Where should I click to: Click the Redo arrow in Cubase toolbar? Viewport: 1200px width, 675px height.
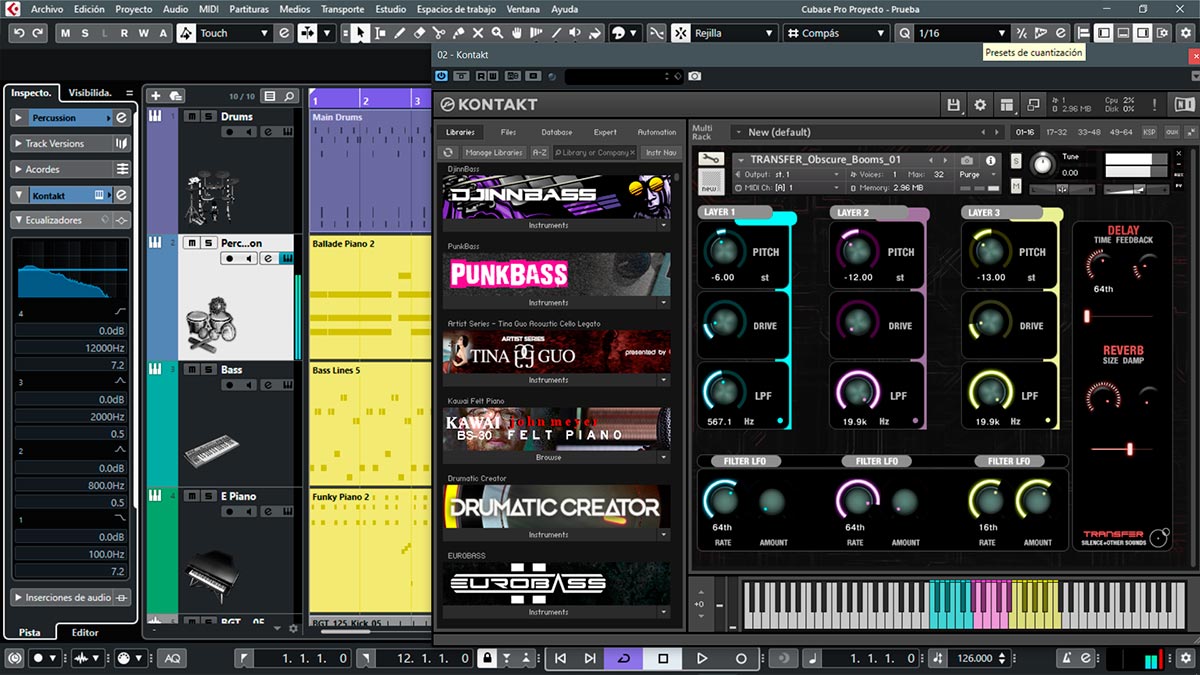[38, 33]
